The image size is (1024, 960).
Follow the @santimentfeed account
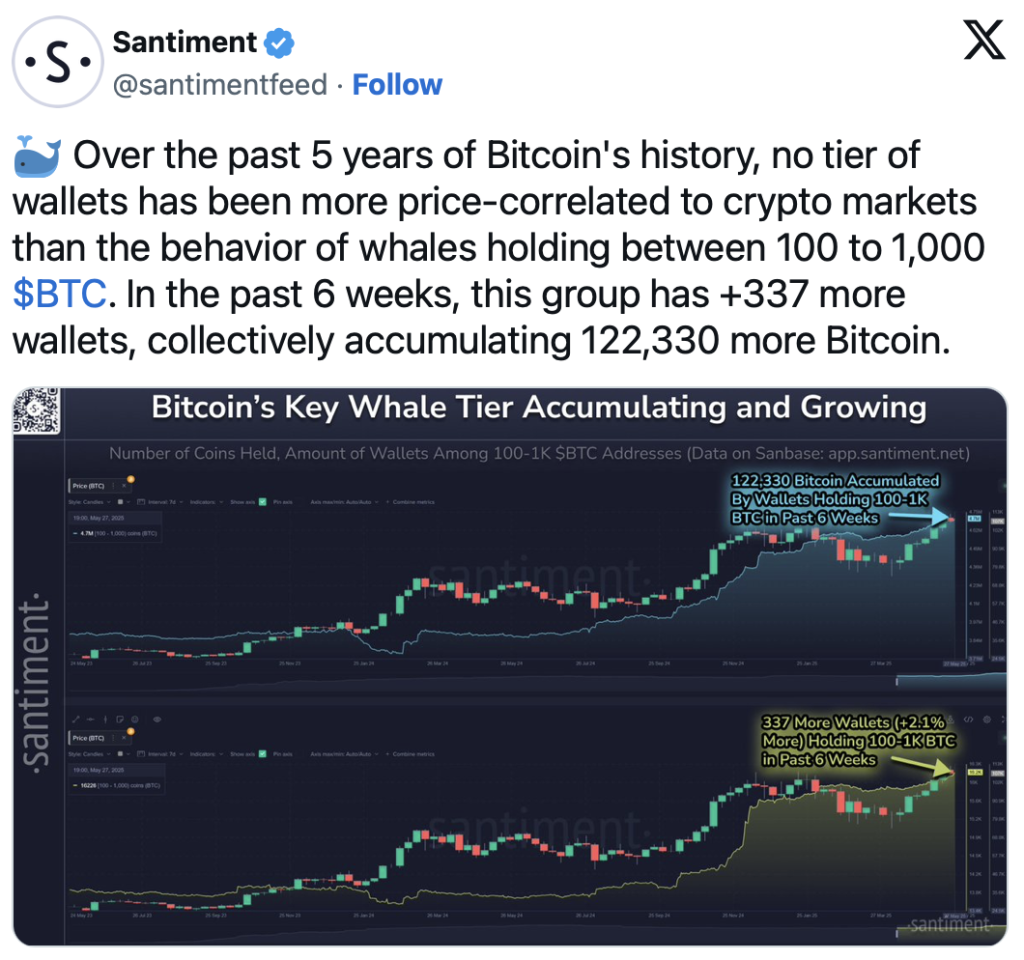[x=397, y=85]
